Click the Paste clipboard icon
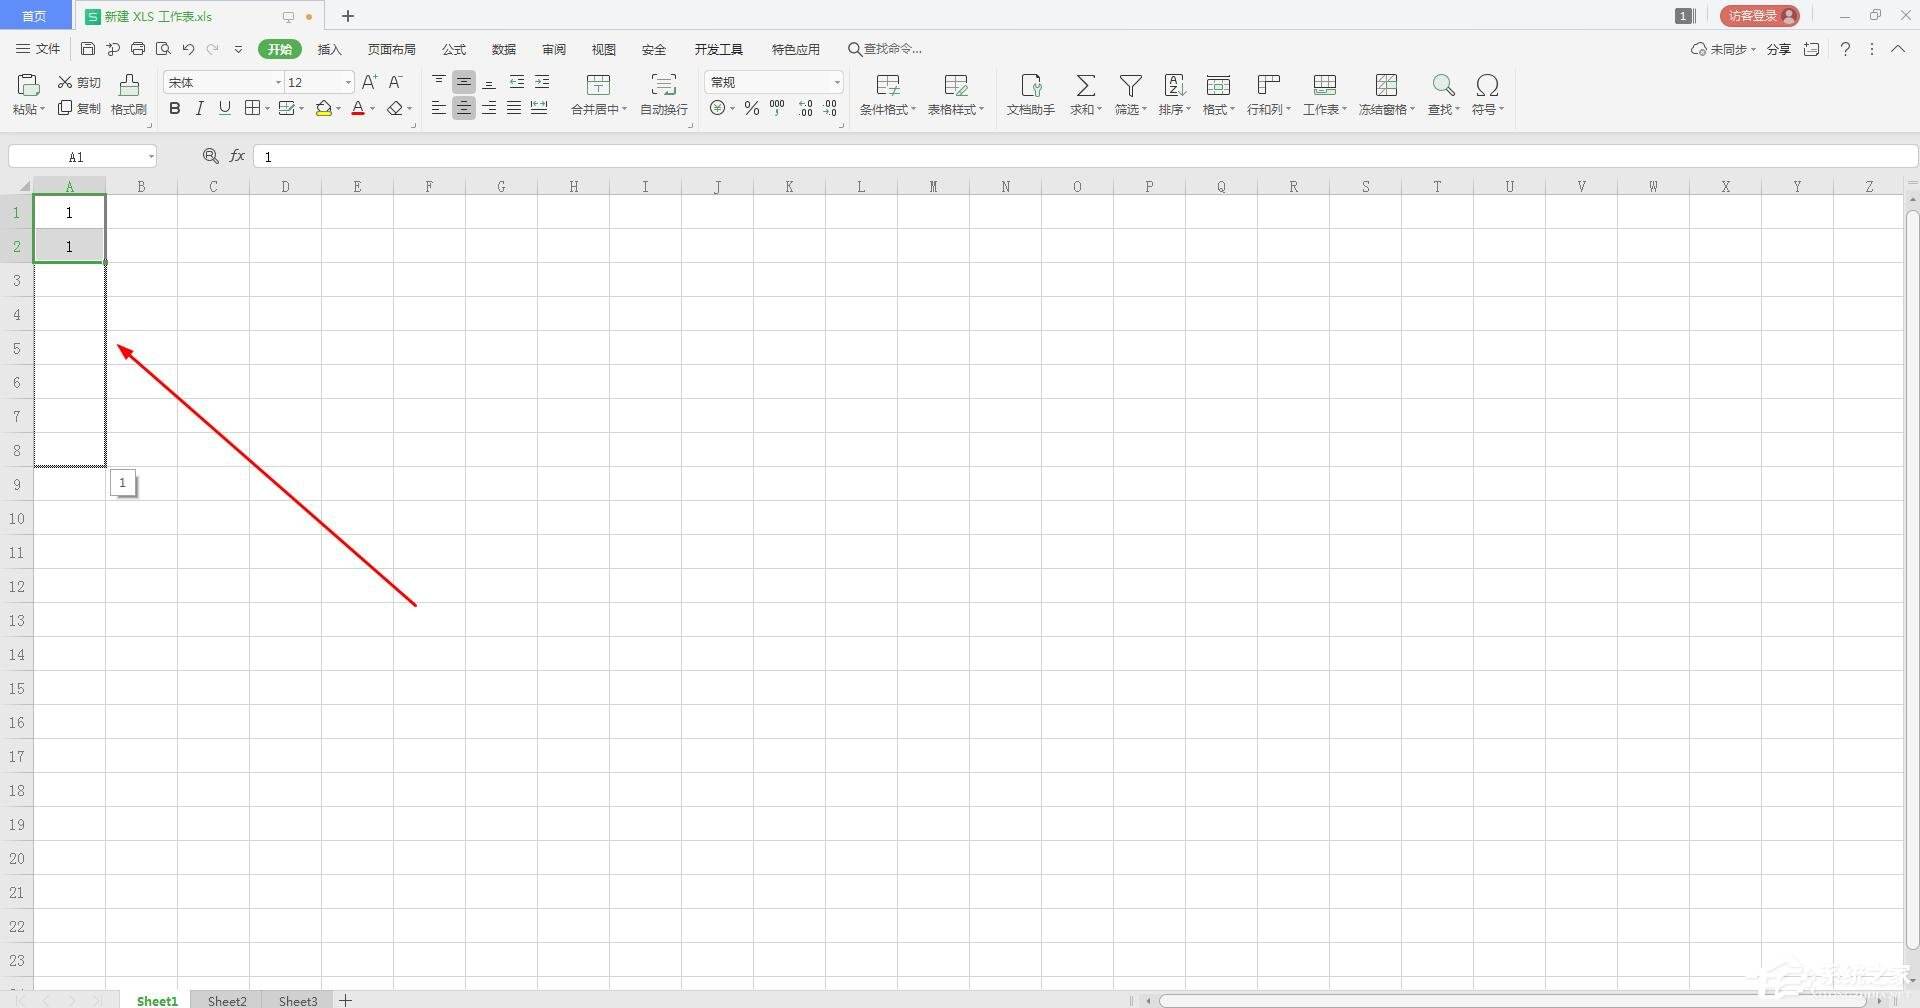 28,85
